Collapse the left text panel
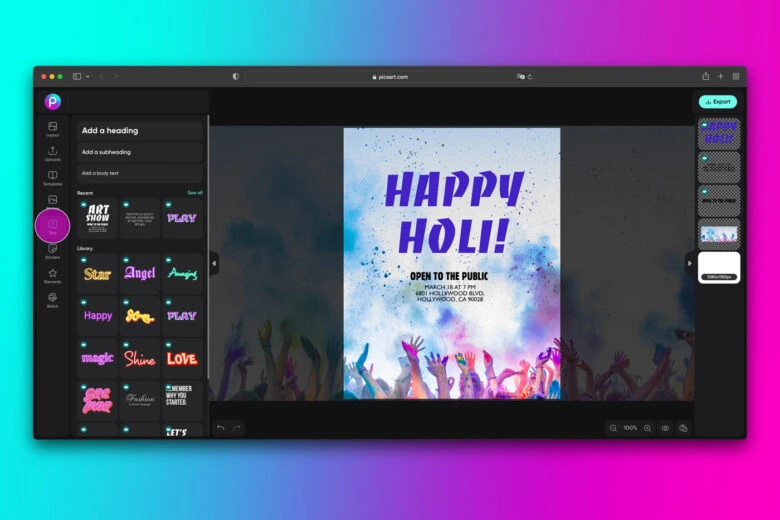780x520 pixels. point(213,263)
